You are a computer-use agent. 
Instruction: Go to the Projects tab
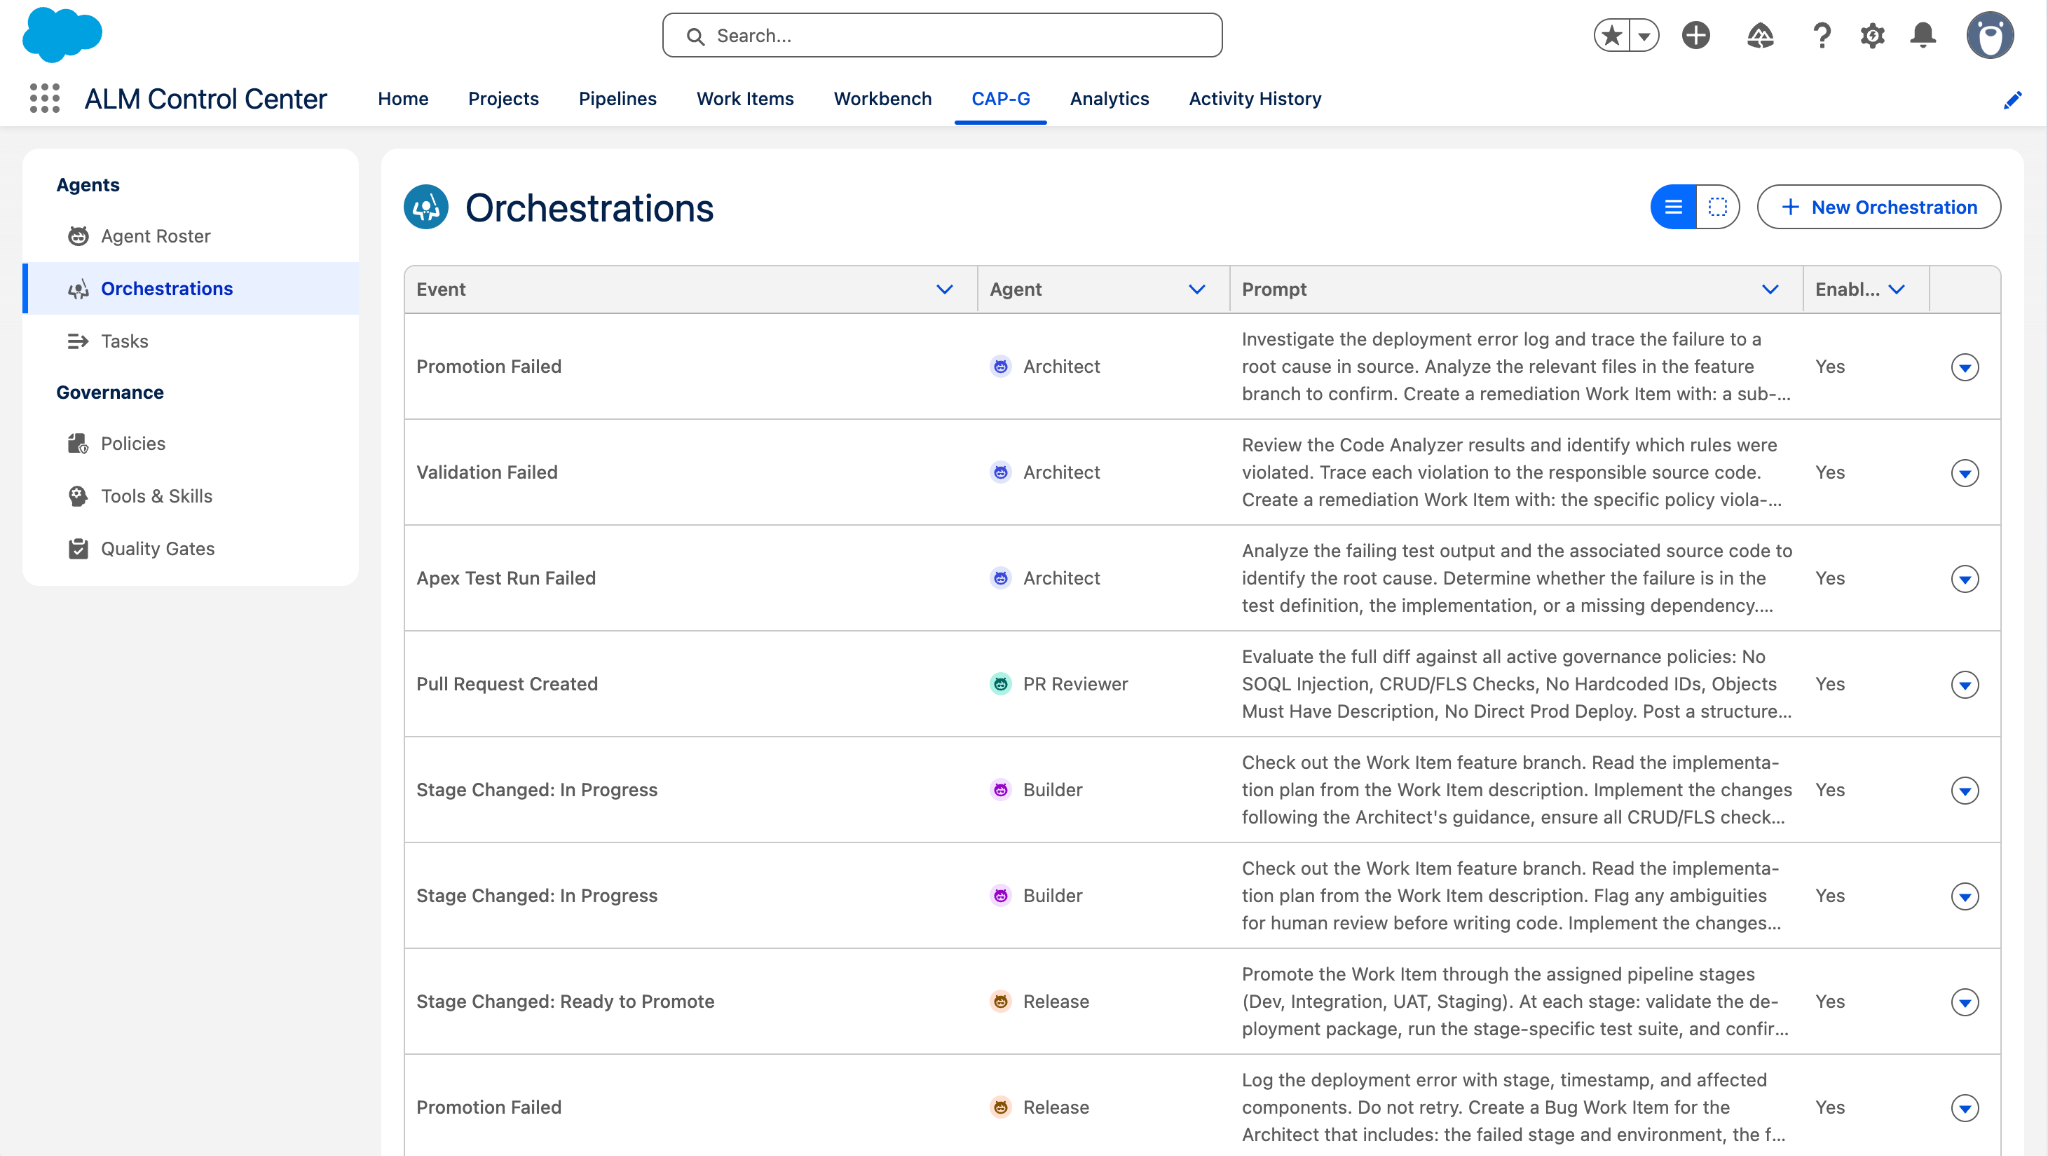(503, 99)
